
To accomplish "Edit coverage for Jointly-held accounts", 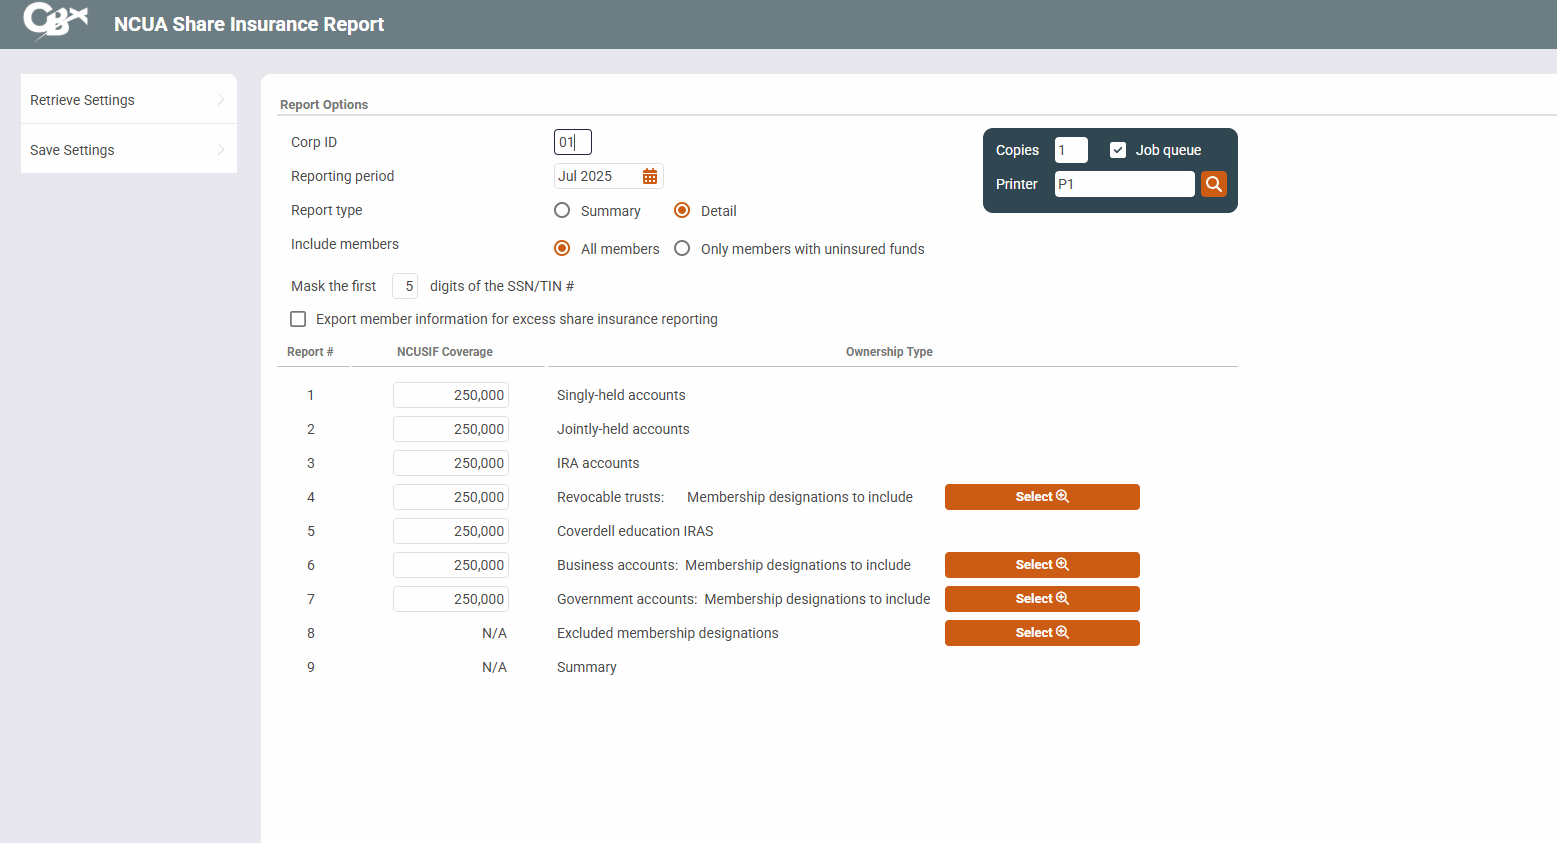I will [451, 429].
